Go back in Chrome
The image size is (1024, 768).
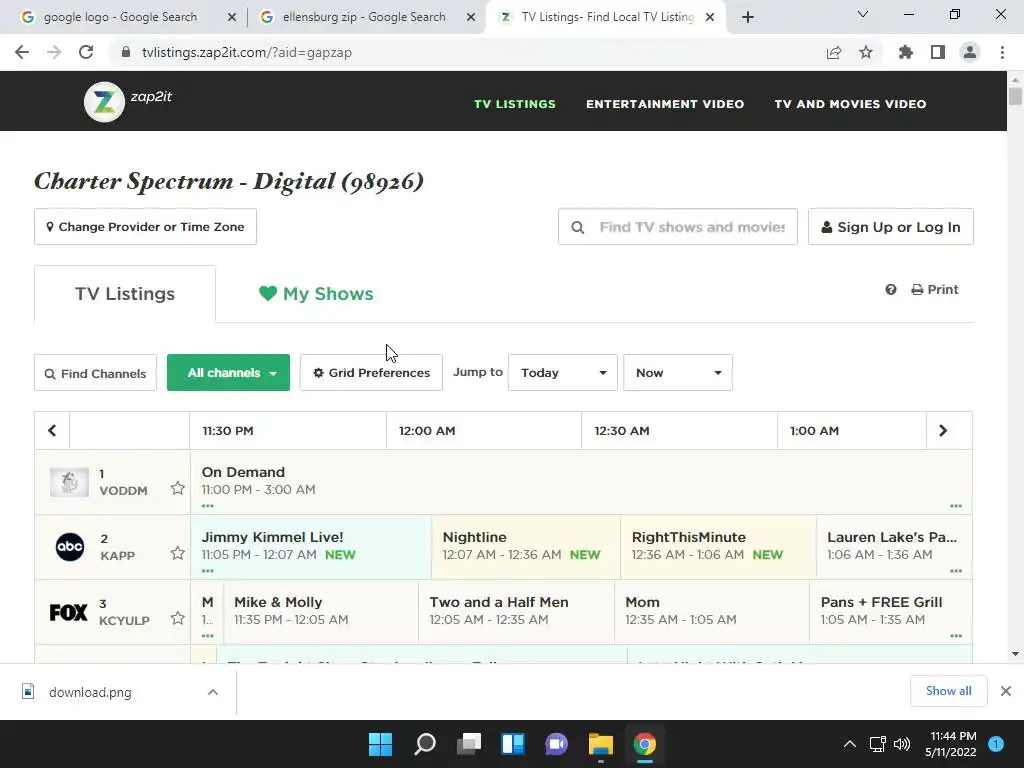pyautogui.click(x=22, y=52)
